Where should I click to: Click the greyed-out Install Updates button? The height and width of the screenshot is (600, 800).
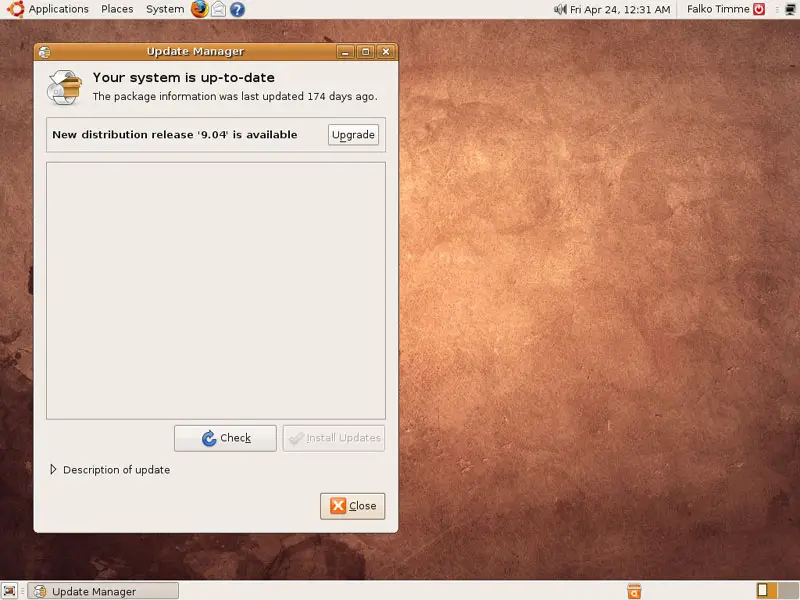click(x=334, y=438)
